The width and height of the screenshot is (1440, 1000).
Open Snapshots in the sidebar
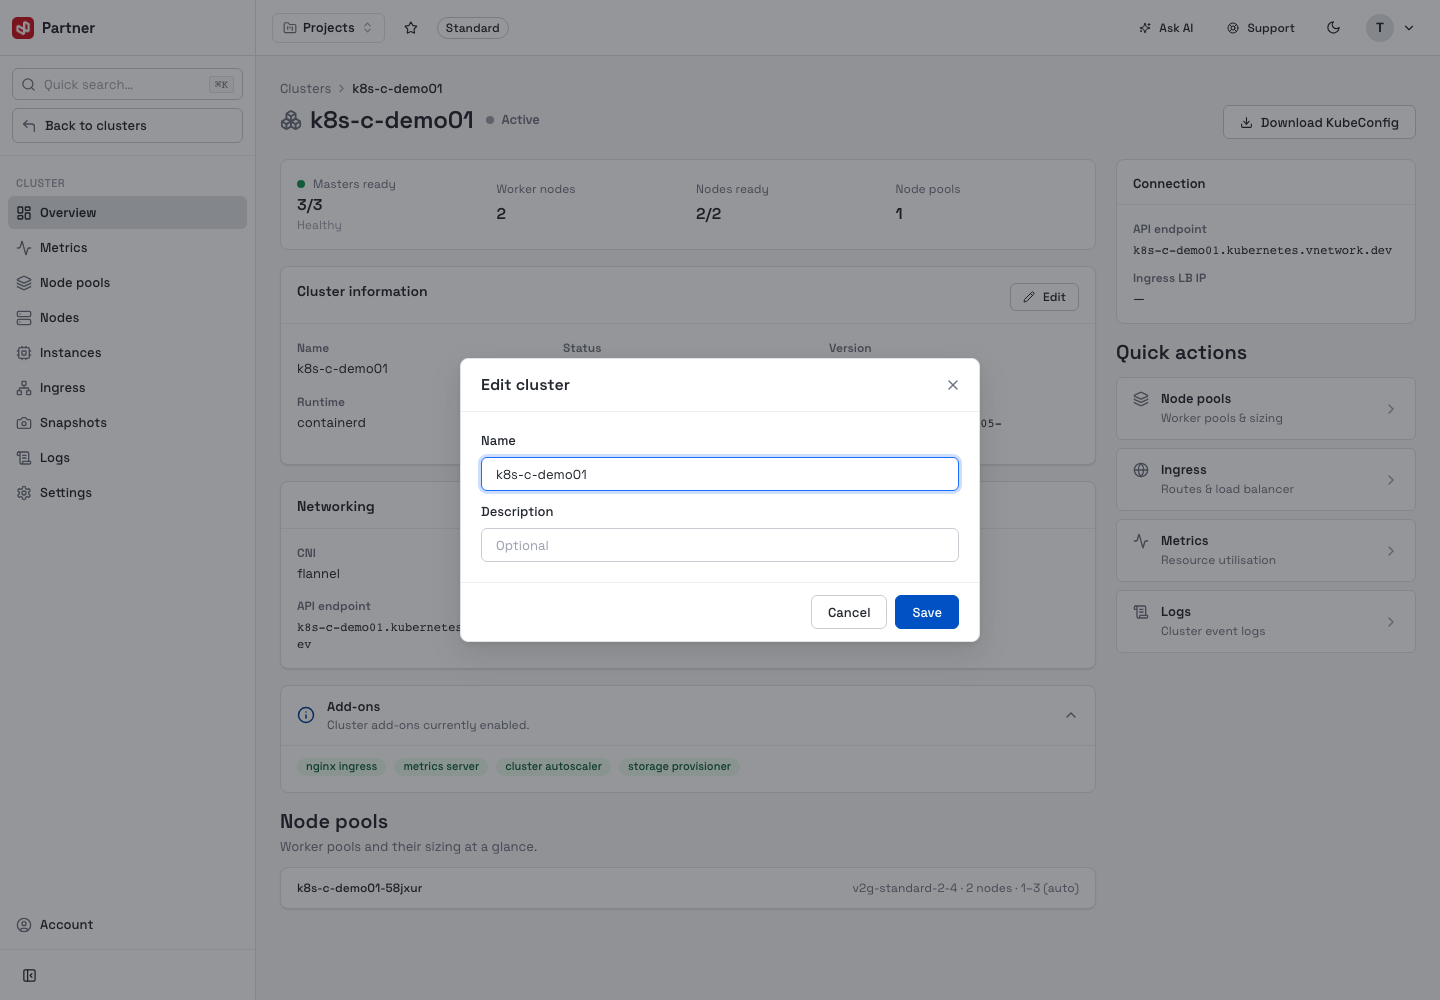pyautogui.click(x=127, y=422)
